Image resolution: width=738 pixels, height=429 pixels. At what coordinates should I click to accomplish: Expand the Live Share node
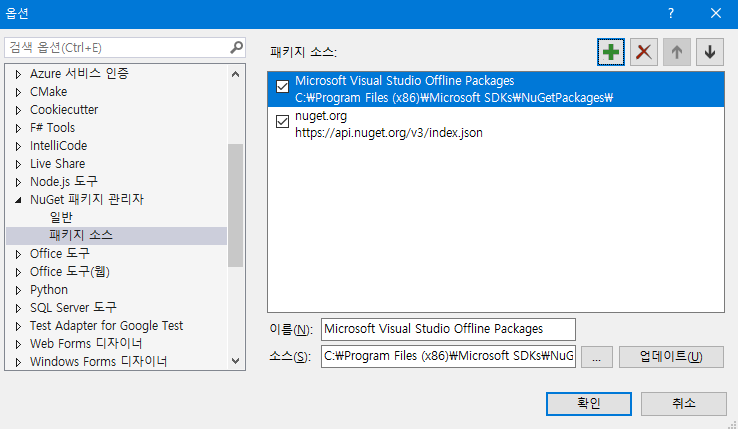18,164
